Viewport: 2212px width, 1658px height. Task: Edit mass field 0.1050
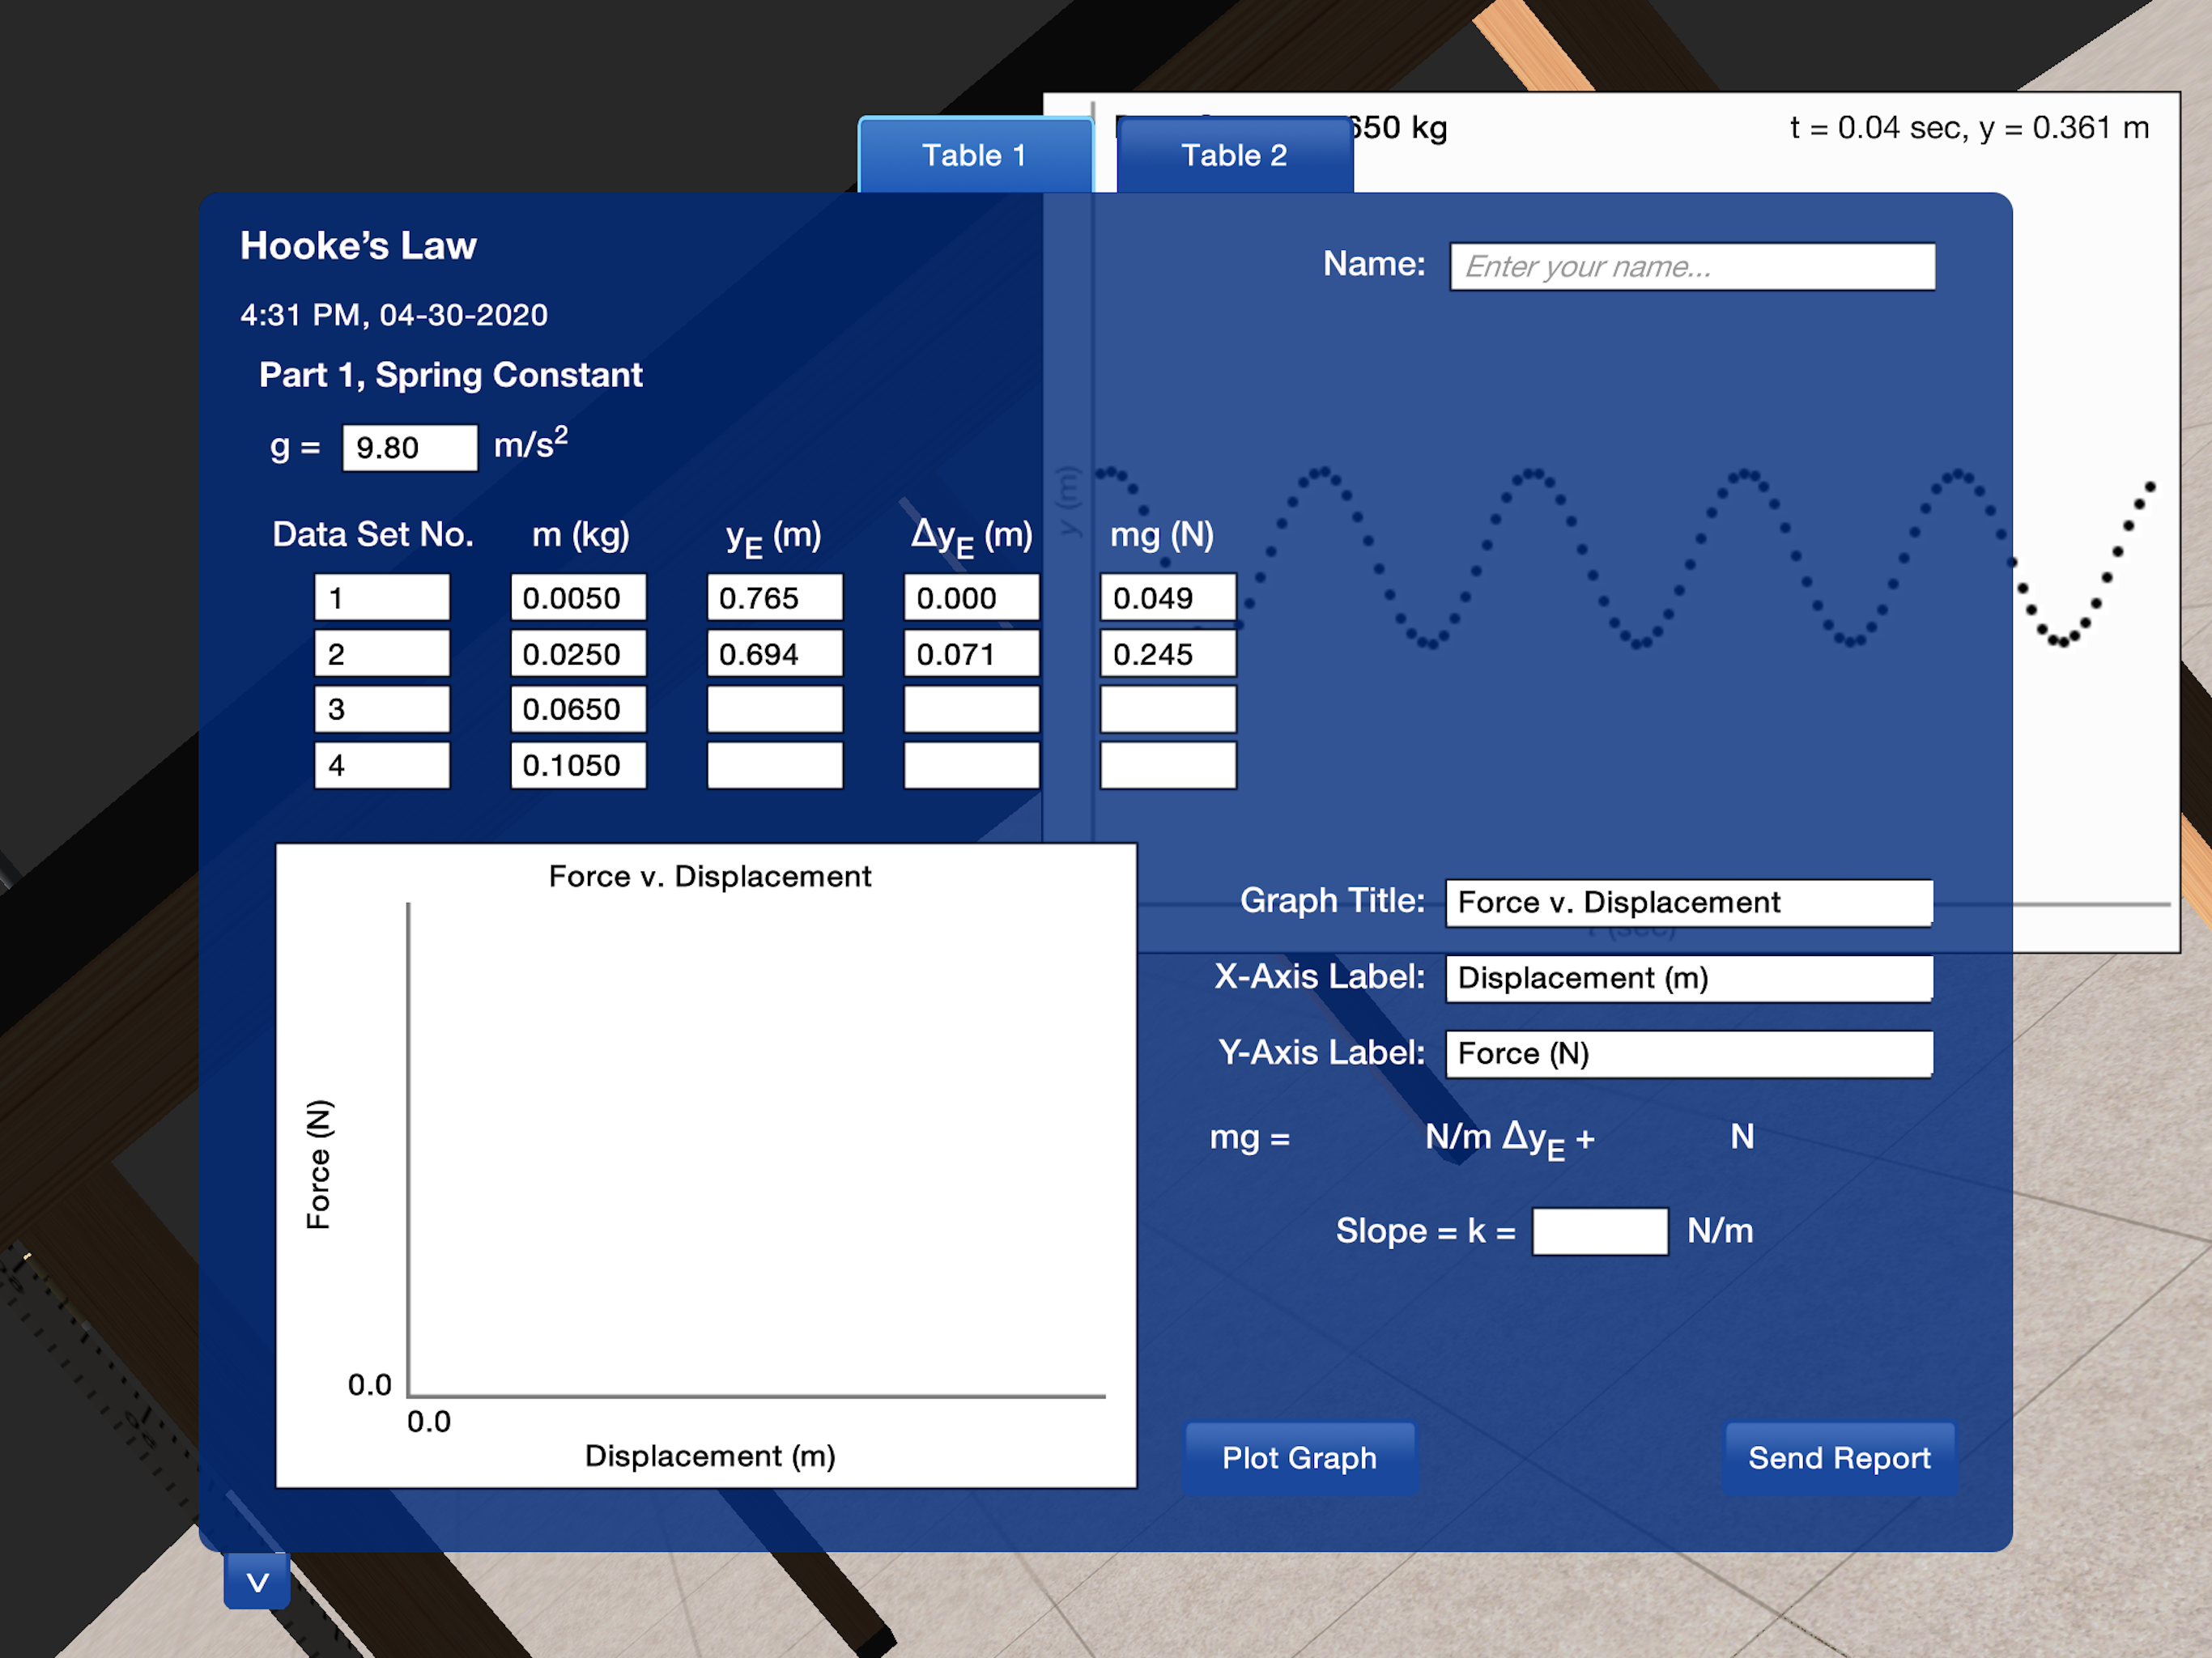click(578, 765)
